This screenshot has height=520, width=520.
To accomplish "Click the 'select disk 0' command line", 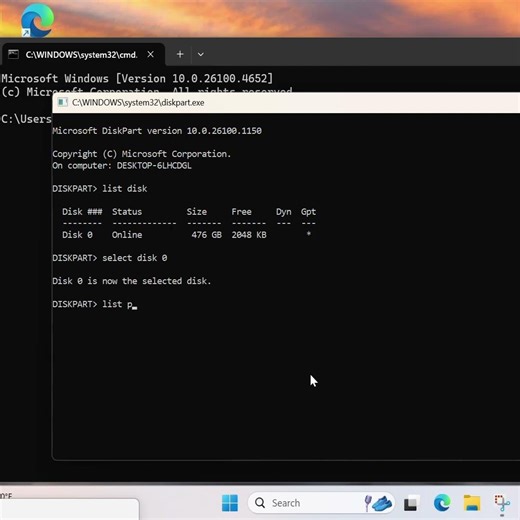I will tap(110, 258).
